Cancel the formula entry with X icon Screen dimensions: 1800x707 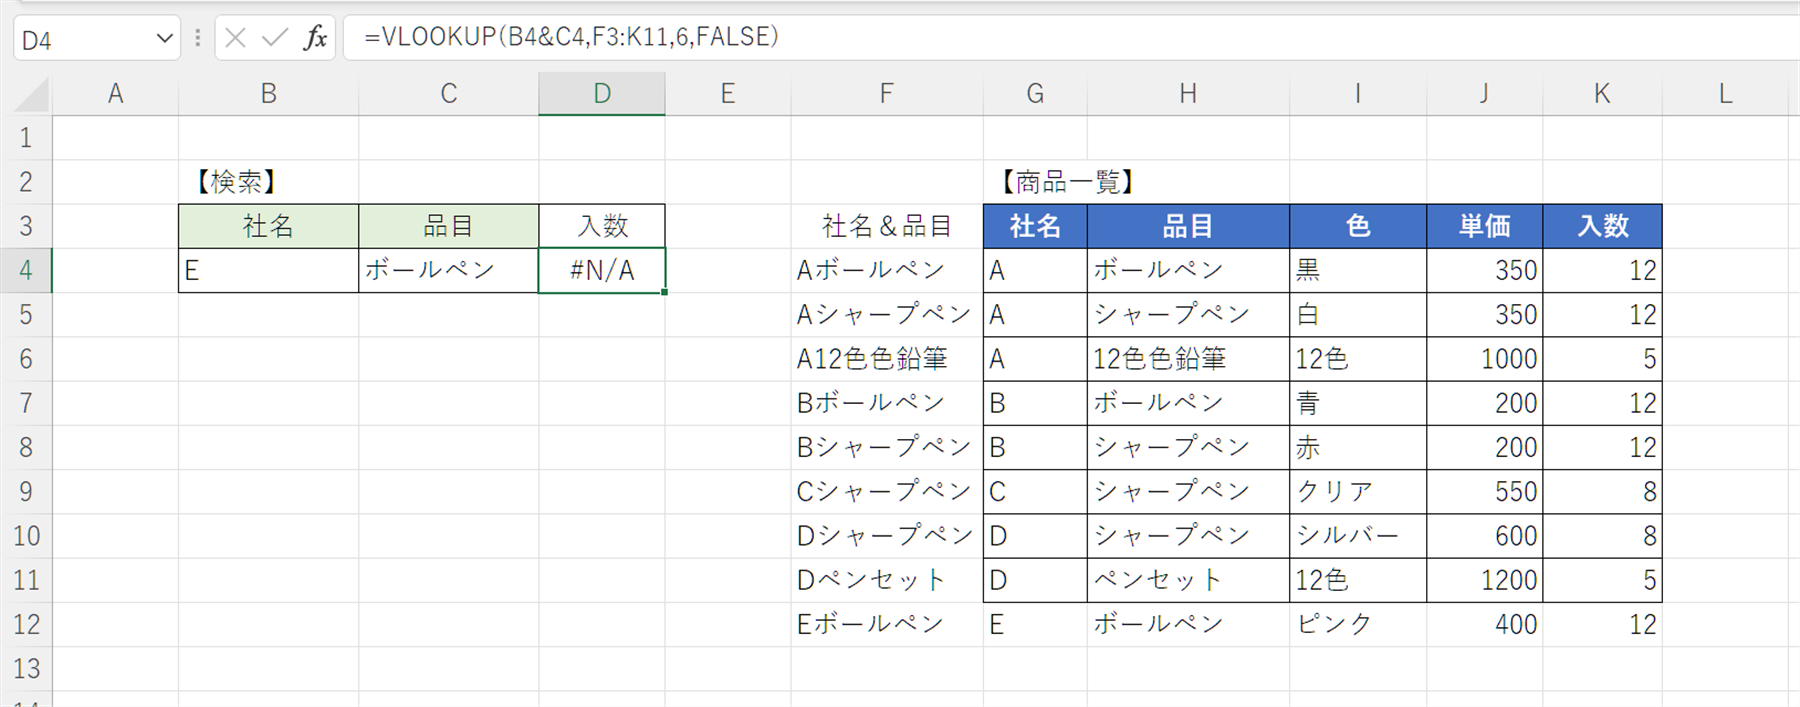[236, 38]
